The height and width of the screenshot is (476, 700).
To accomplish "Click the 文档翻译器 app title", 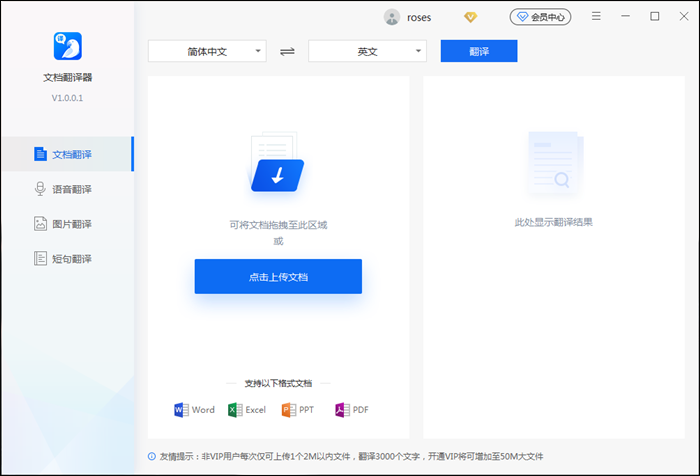I will 67,77.
